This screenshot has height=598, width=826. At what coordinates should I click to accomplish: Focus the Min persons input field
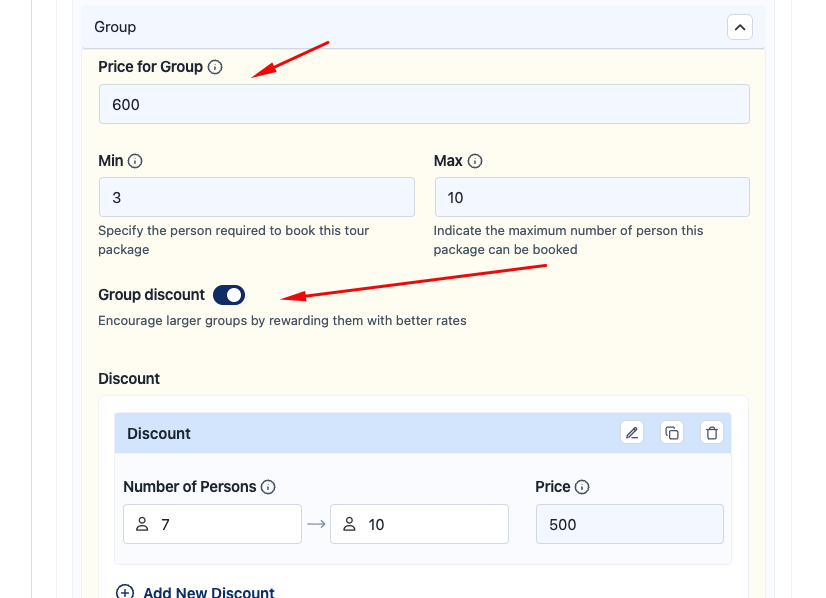[256, 198]
